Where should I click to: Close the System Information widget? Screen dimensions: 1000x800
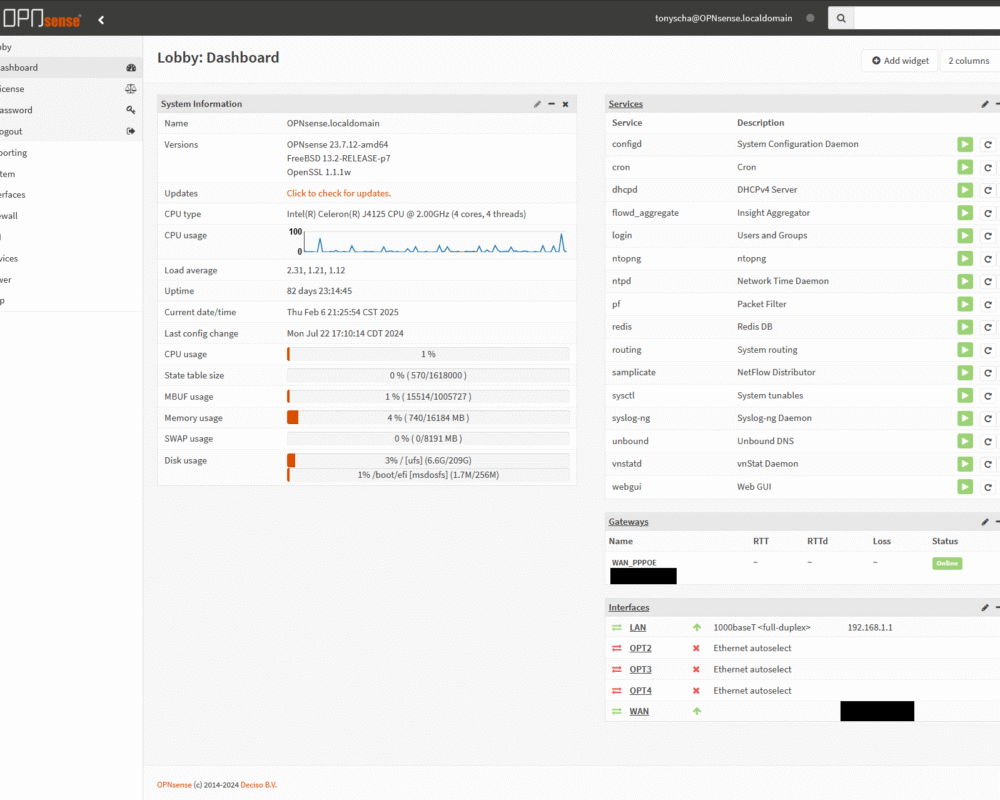tap(565, 104)
